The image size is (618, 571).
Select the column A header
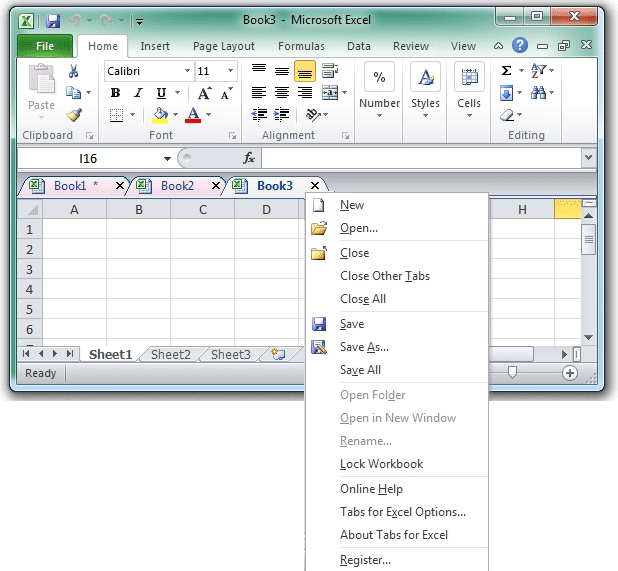coord(74,210)
